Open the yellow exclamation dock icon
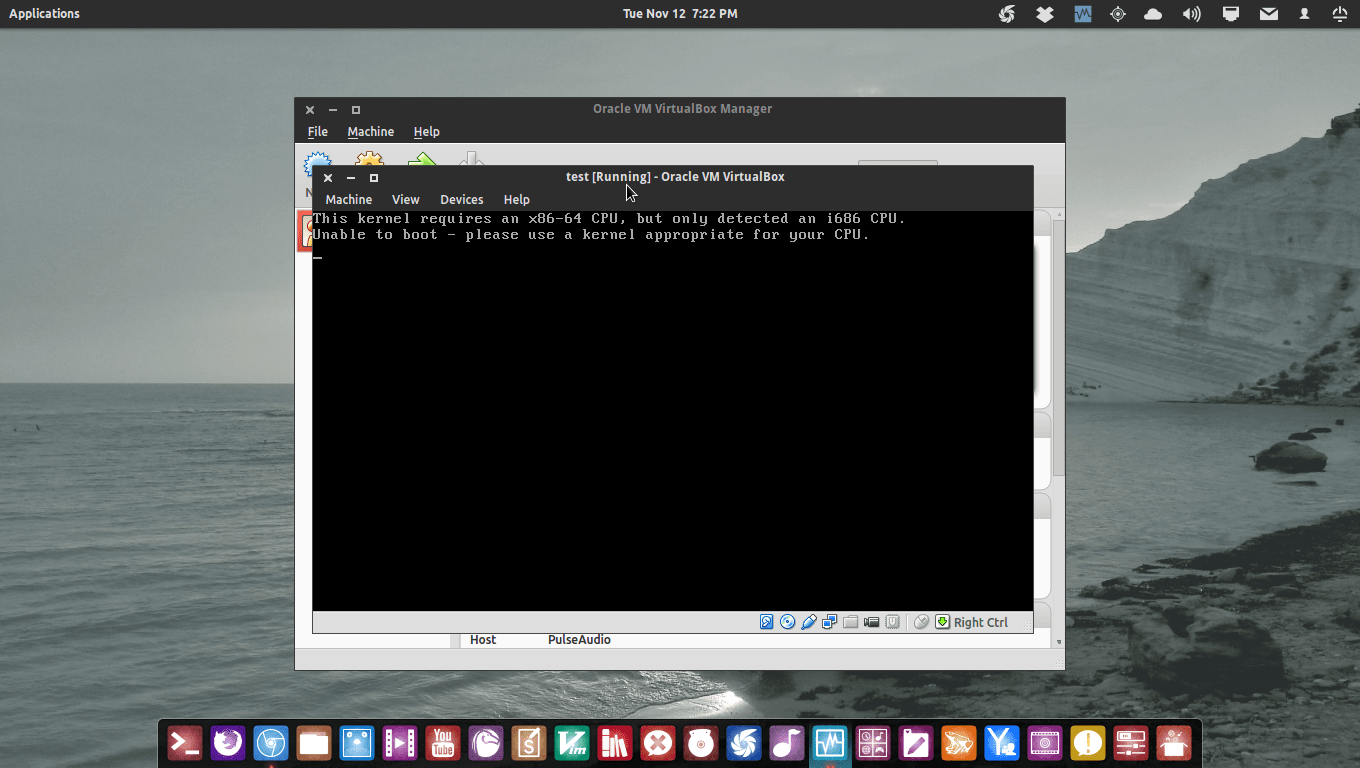This screenshot has height=768, width=1360. [x=1088, y=743]
